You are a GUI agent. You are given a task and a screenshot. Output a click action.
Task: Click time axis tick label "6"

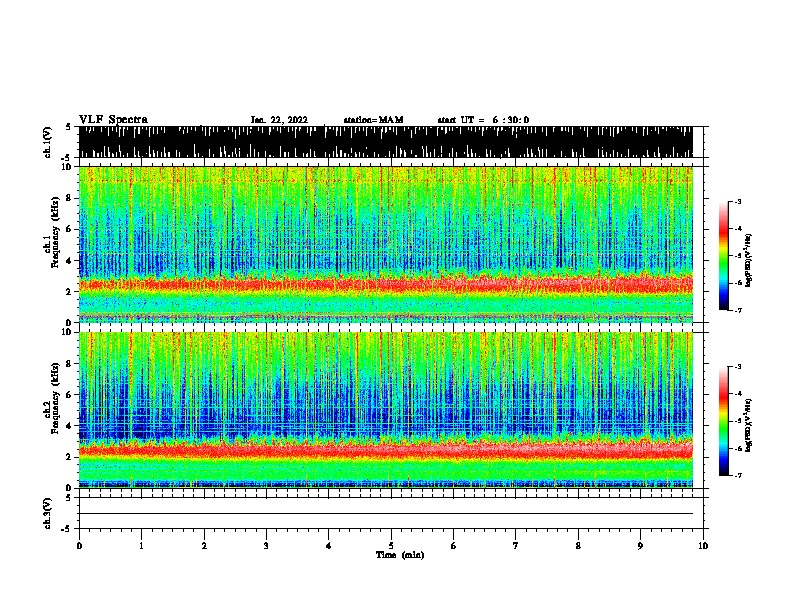tap(453, 546)
